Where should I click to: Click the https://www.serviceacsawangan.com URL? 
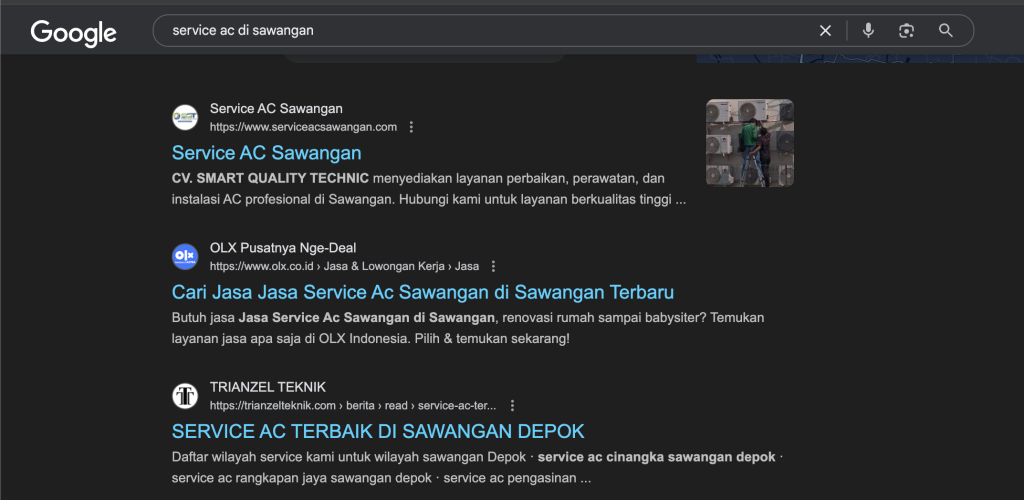(303, 127)
